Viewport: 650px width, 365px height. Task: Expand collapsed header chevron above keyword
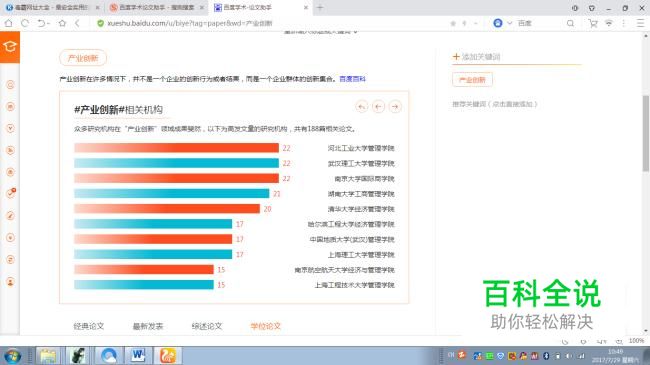point(355,32)
